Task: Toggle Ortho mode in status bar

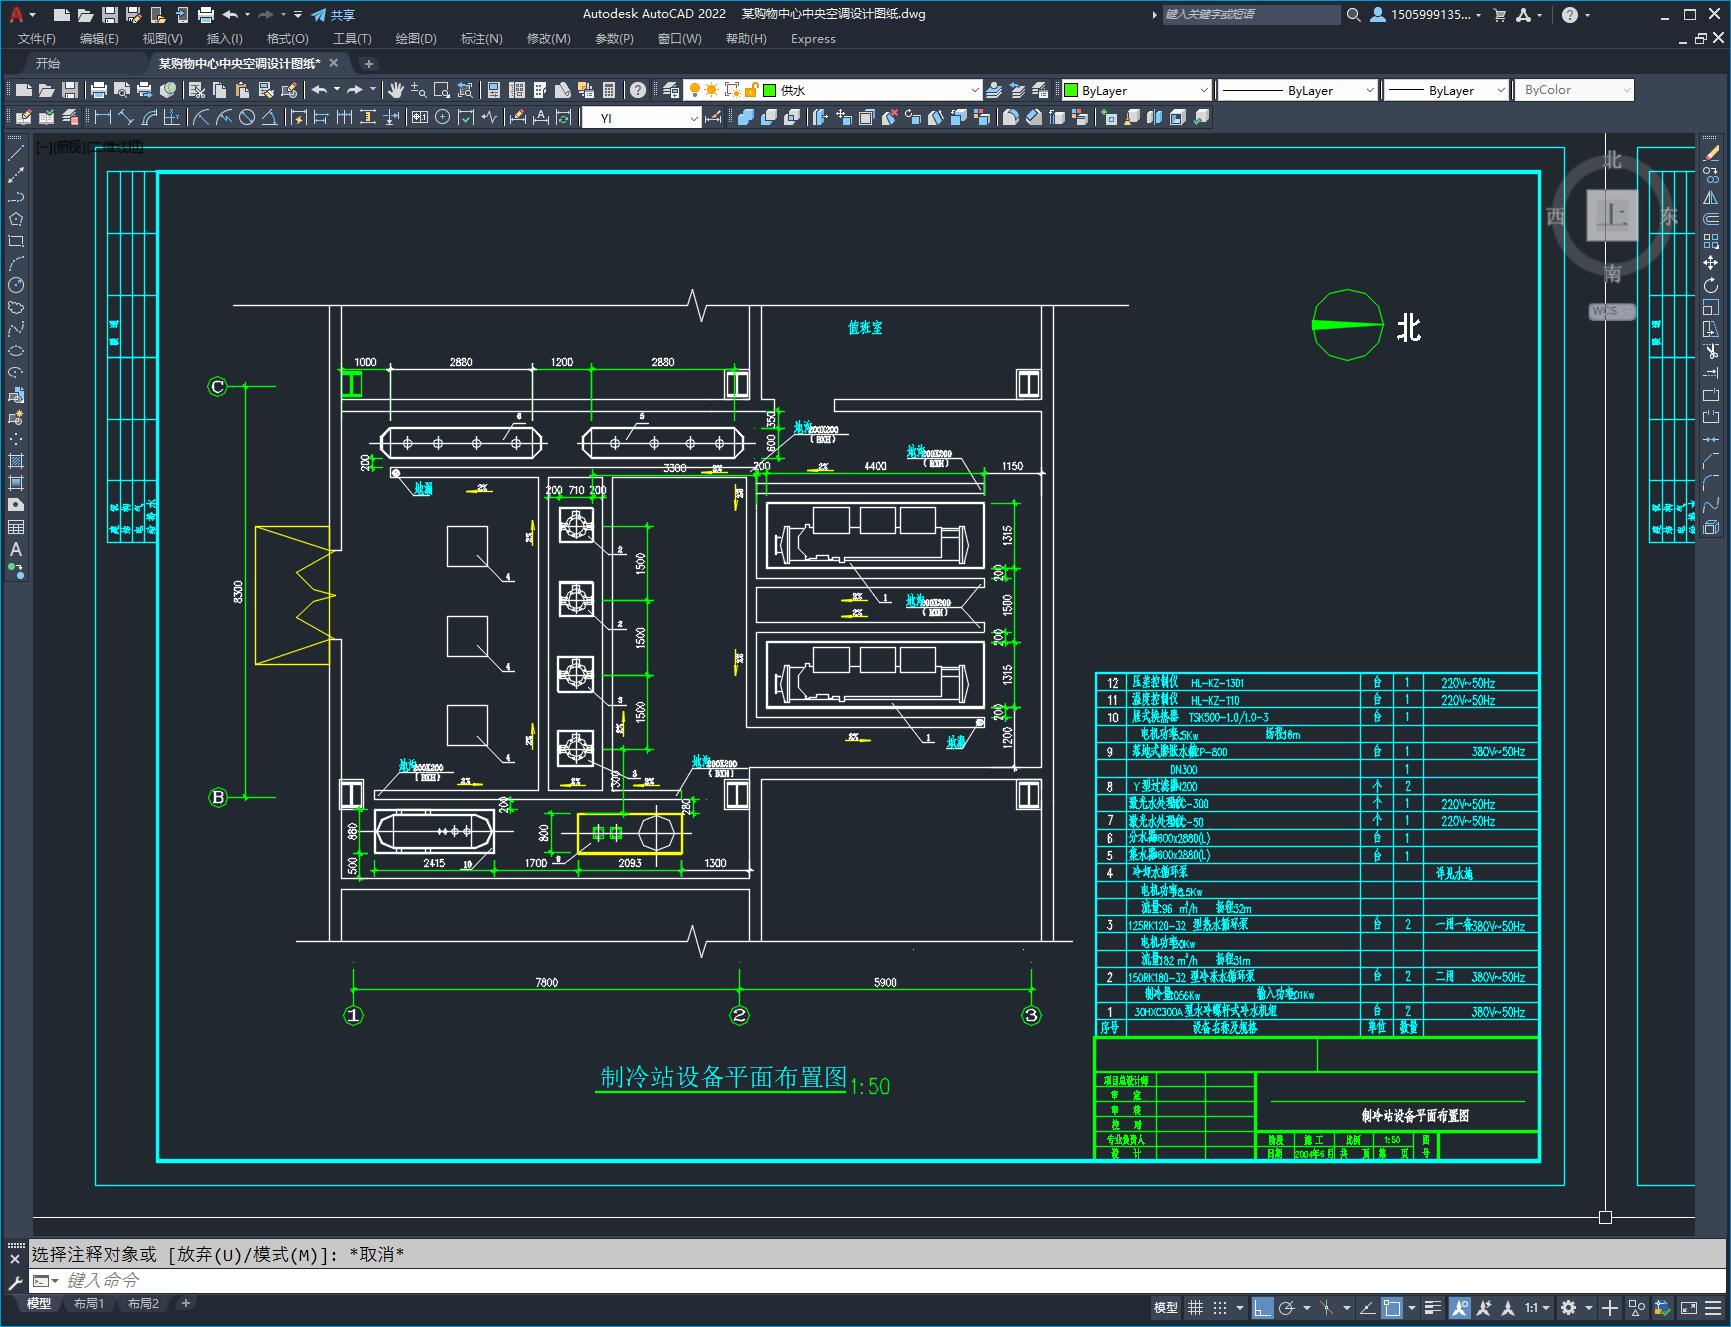Action: (1263, 1307)
